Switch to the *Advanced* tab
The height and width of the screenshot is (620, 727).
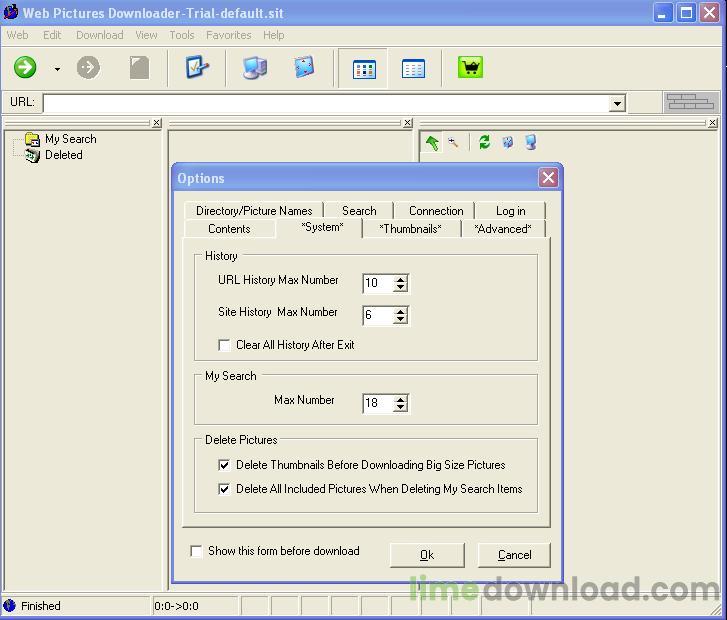tap(503, 229)
